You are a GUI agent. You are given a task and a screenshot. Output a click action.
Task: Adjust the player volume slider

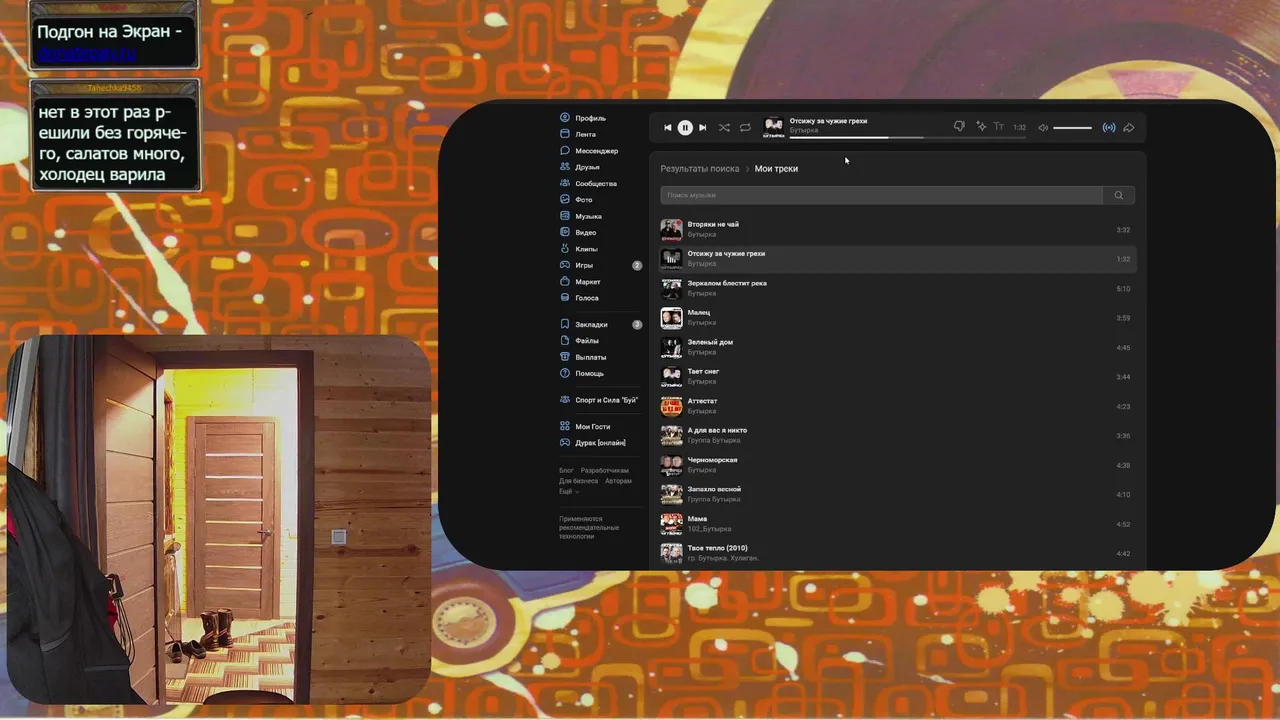(x=1072, y=128)
